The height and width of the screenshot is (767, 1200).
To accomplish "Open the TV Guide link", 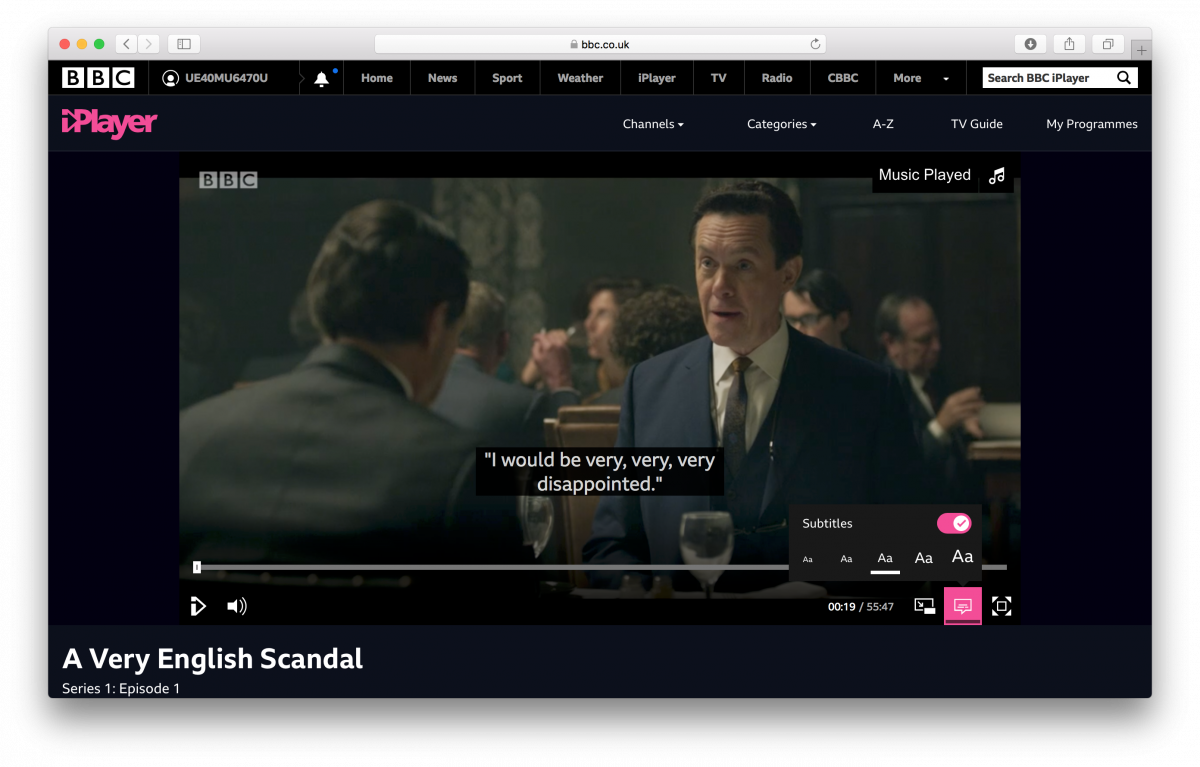I will (977, 124).
